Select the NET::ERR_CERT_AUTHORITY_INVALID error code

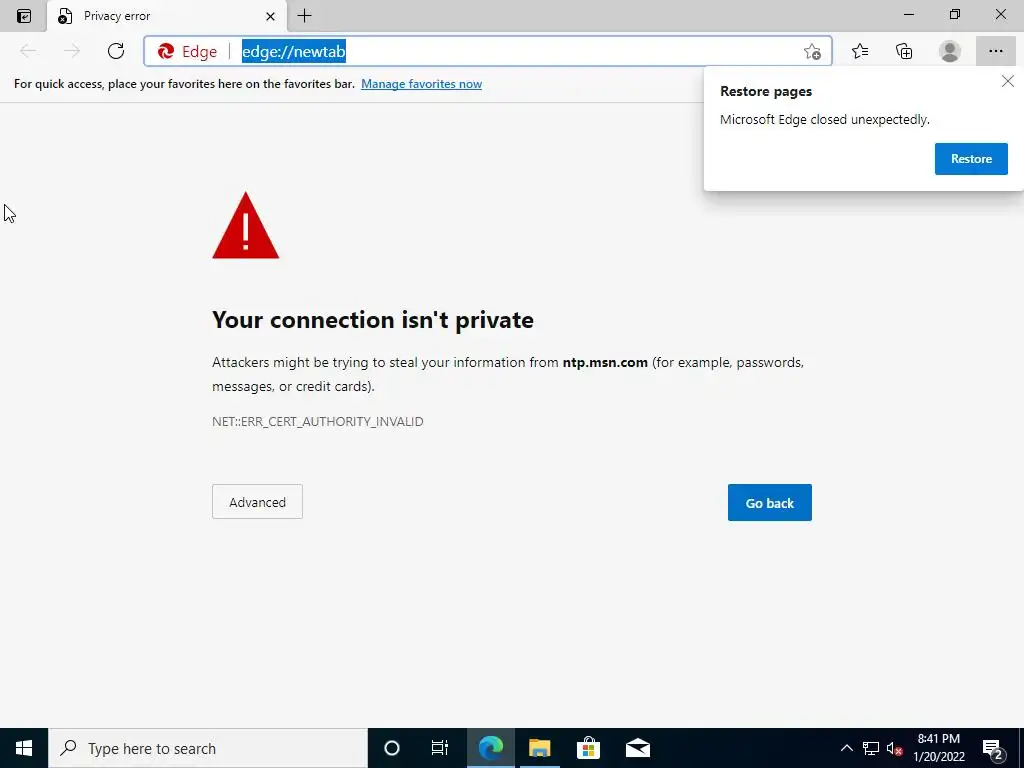click(318, 421)
